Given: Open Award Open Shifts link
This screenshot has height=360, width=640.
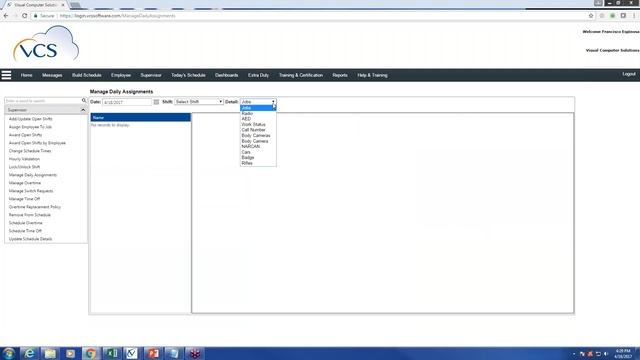Looking at the screenshot, I should (x=25, y=135).
